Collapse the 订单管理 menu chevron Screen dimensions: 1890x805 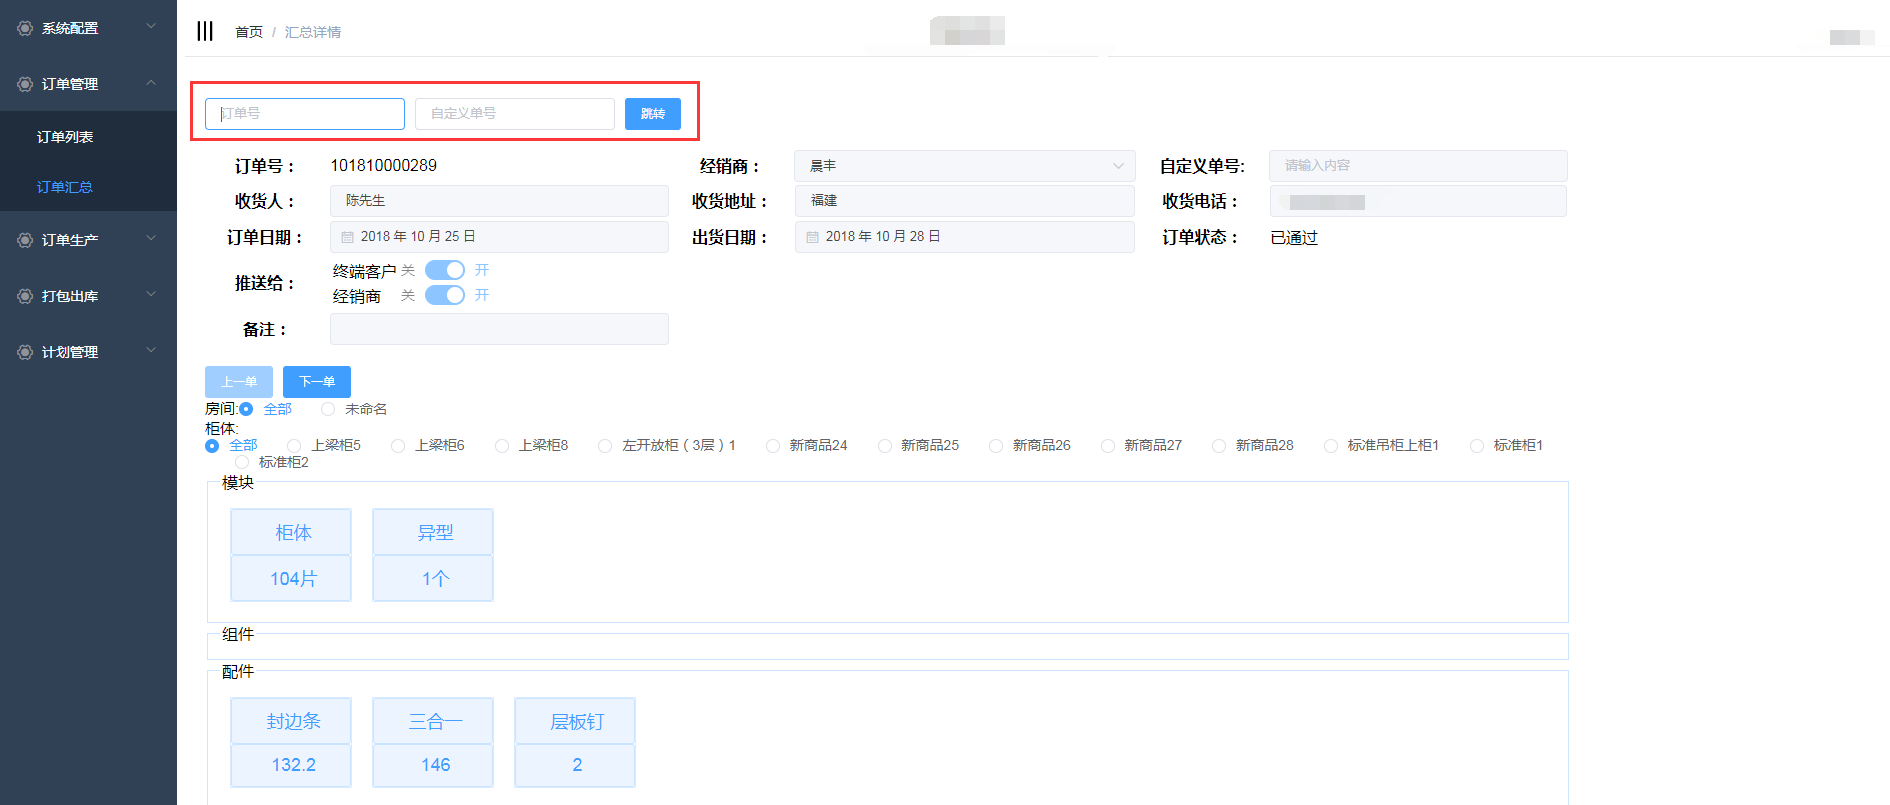[151, 83]
